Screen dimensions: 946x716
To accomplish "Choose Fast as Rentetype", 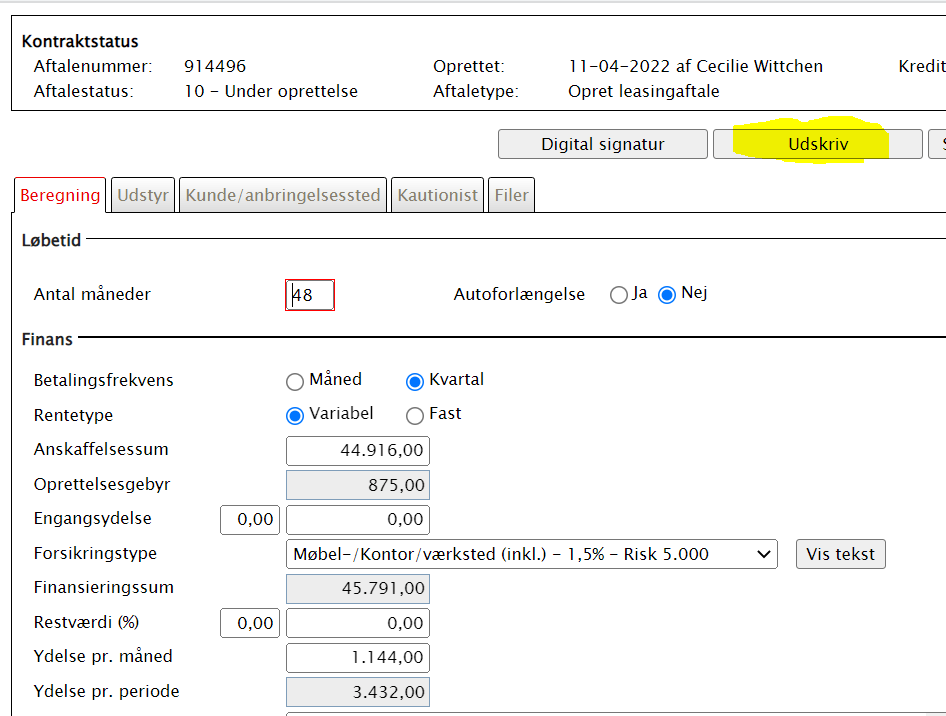I will [415, 415].
